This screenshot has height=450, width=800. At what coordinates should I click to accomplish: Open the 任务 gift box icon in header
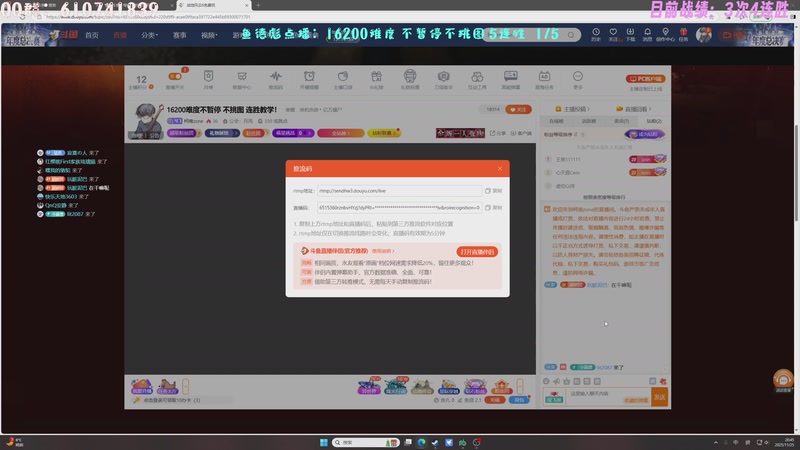(684, 35)
